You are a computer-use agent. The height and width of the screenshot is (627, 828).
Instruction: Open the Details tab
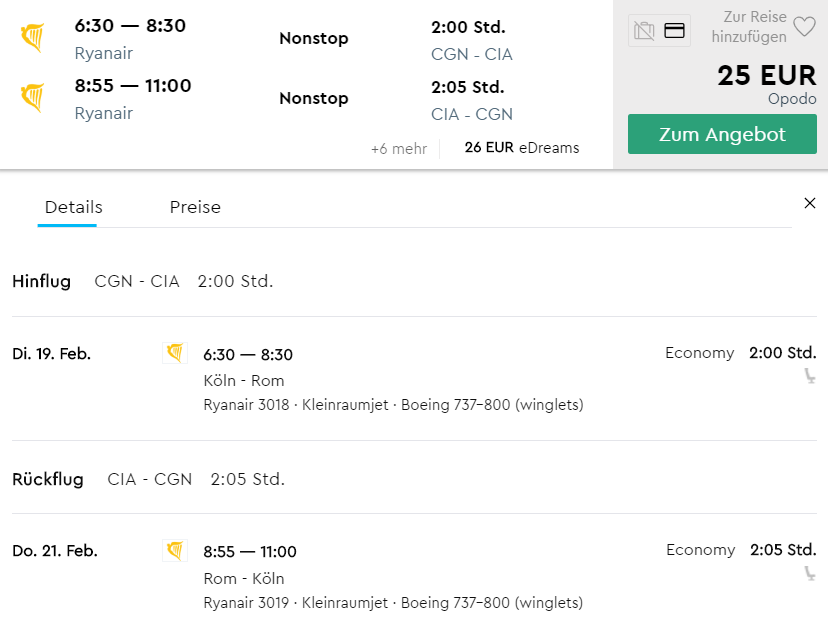tap(73, 207)
